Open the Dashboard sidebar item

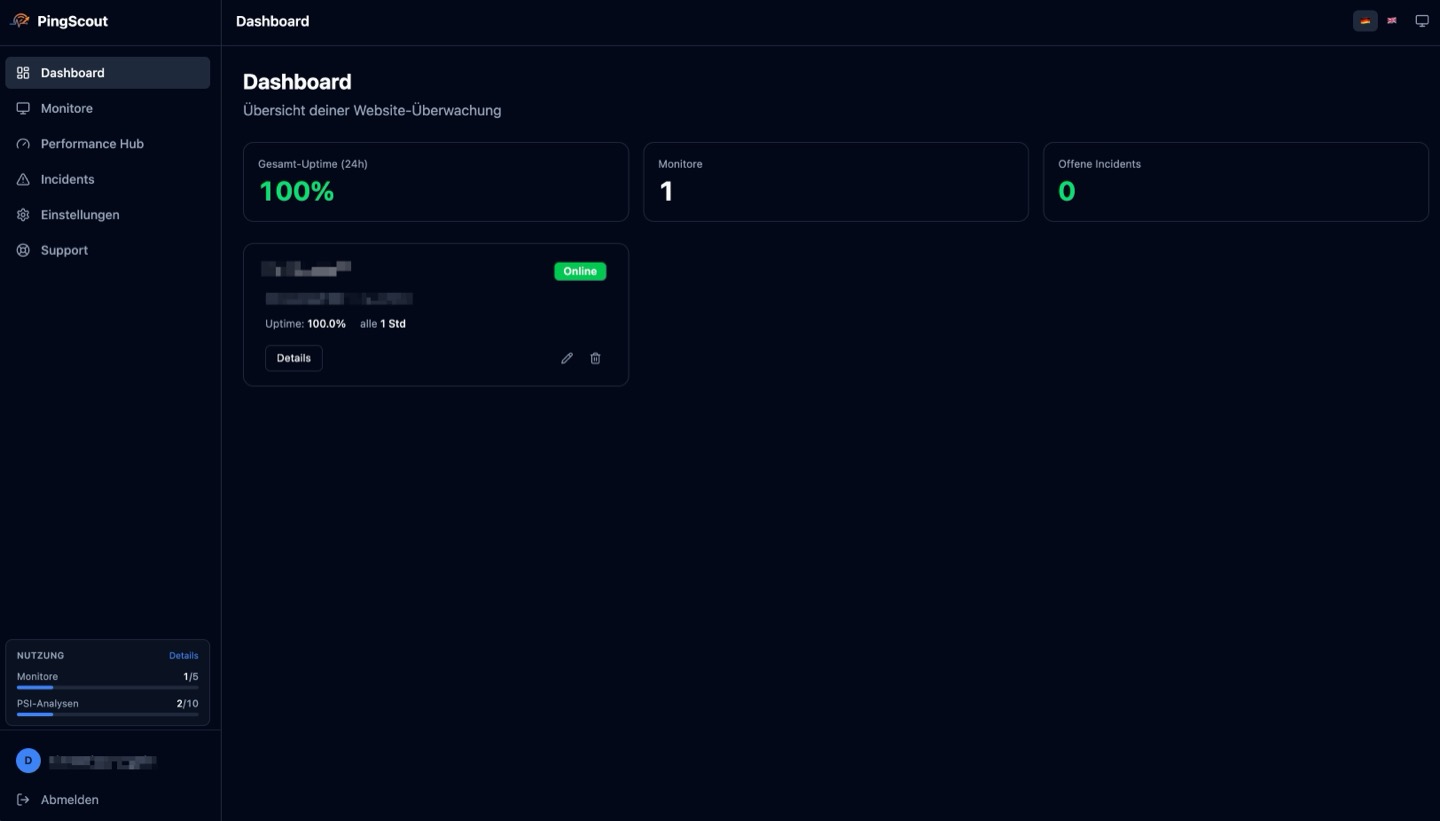coord(108,73)
